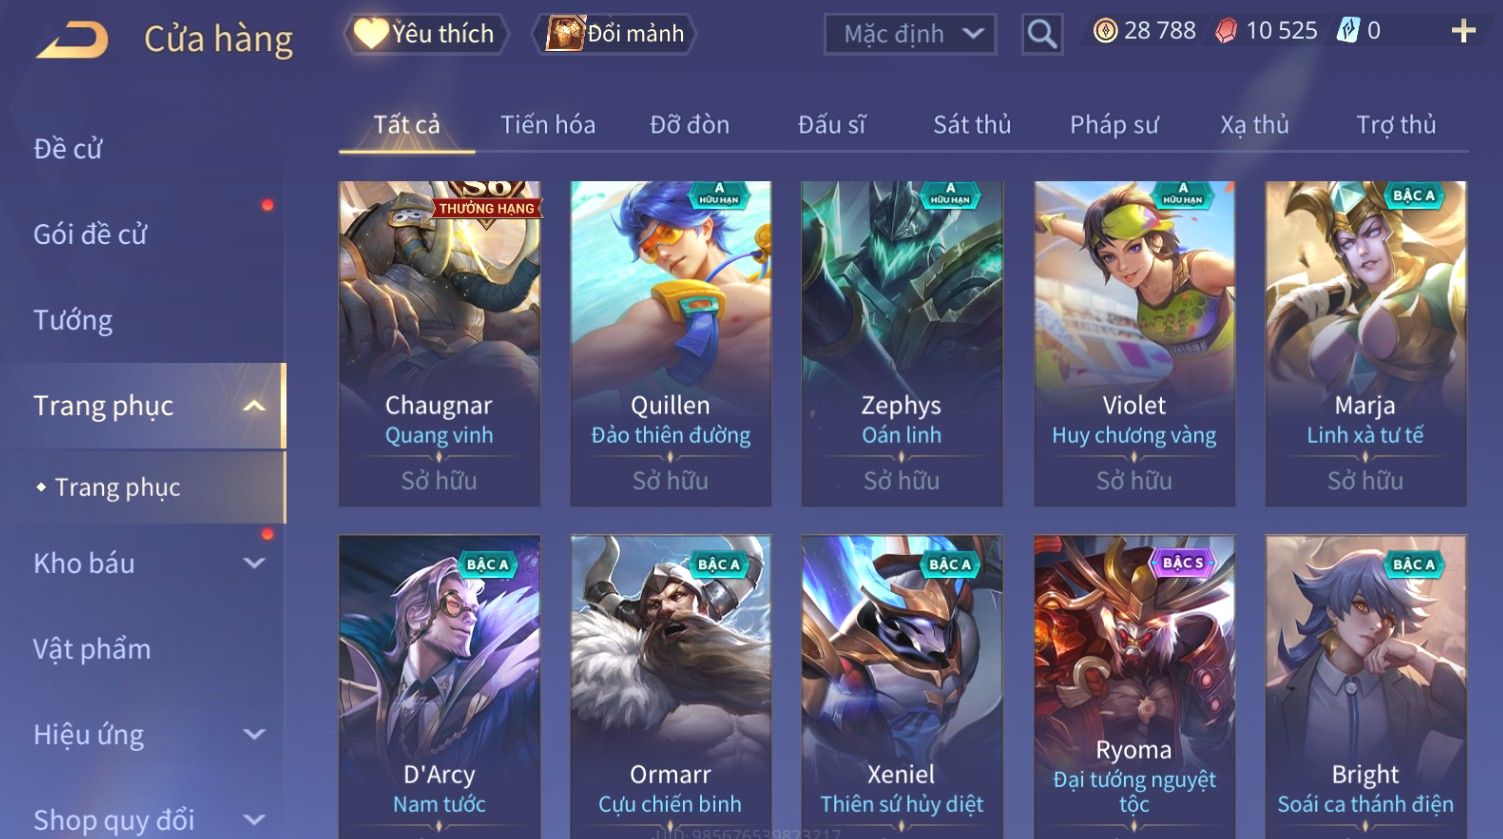This screenshot has width=1503, height=839.
Task: Open Đổi mảnh fragment exchange chest
Action: 615,34
